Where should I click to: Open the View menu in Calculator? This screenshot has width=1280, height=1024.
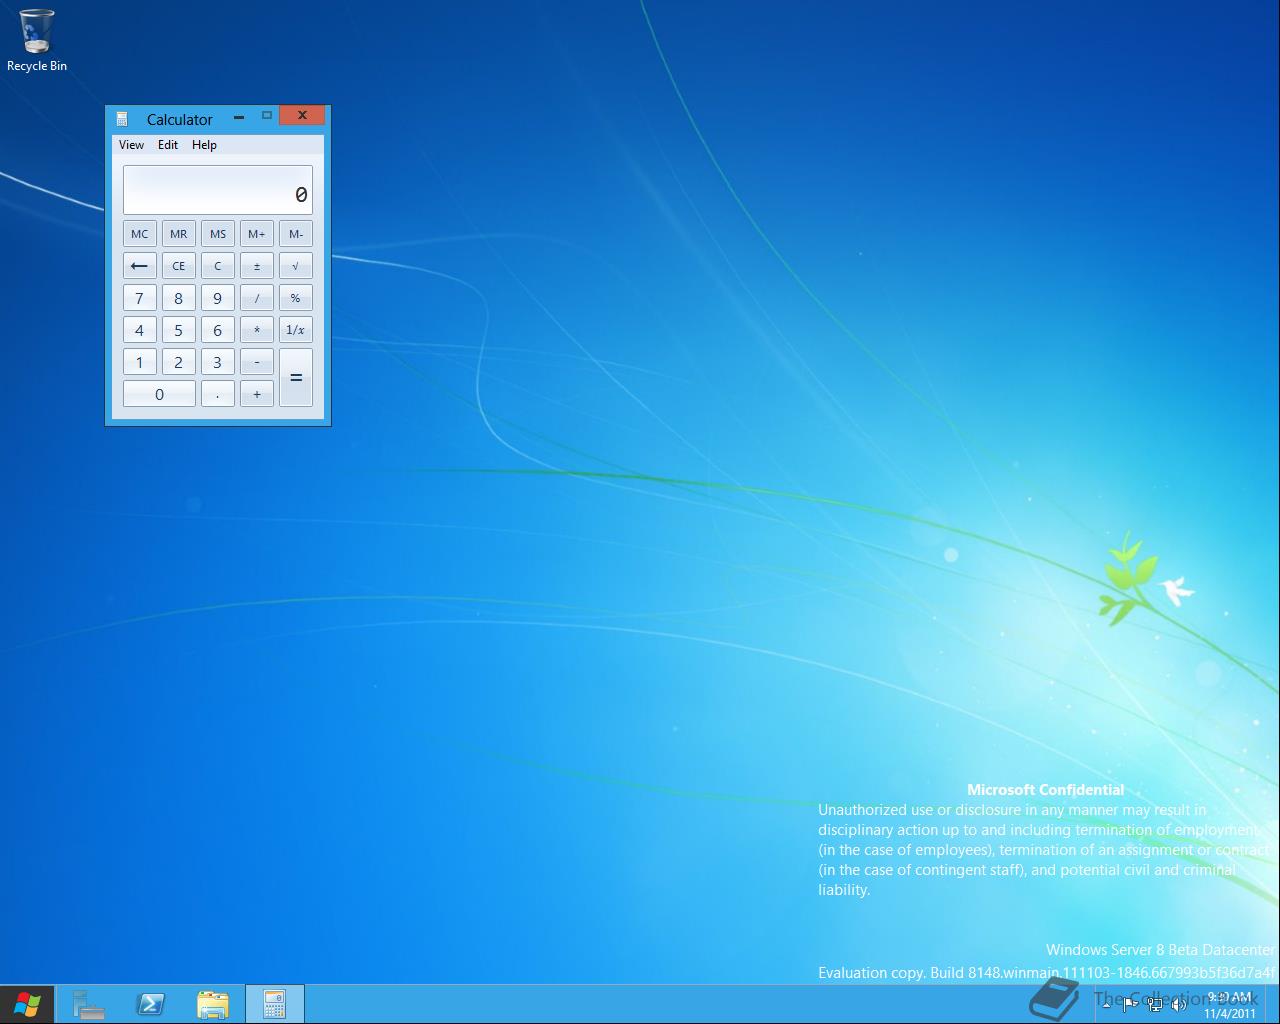coord(131,145)
